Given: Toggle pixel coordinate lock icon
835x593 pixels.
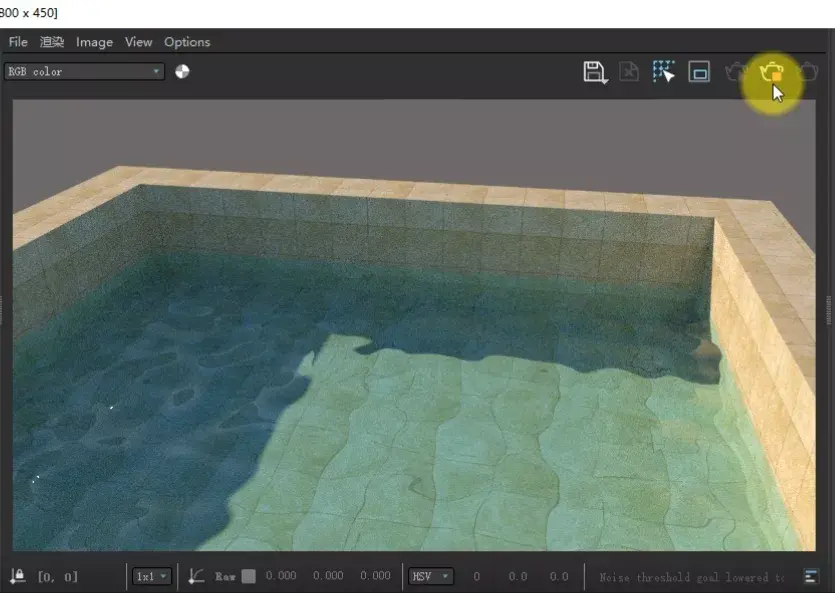Looking at the screenshot, I should (x=17, y=576).
